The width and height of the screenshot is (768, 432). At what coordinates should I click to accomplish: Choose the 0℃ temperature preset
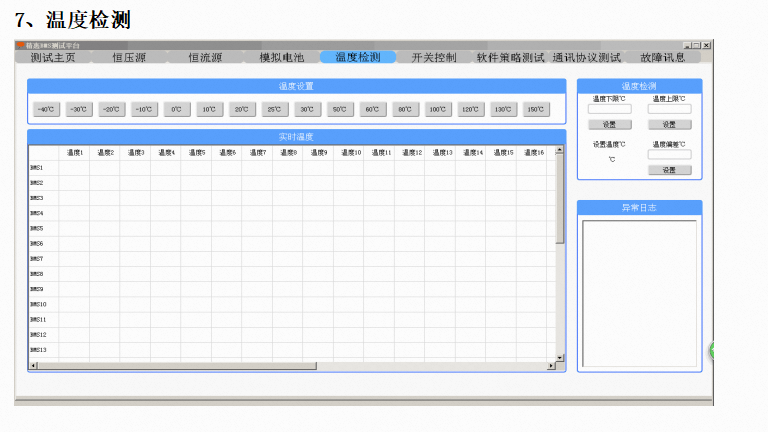point(176,109)
